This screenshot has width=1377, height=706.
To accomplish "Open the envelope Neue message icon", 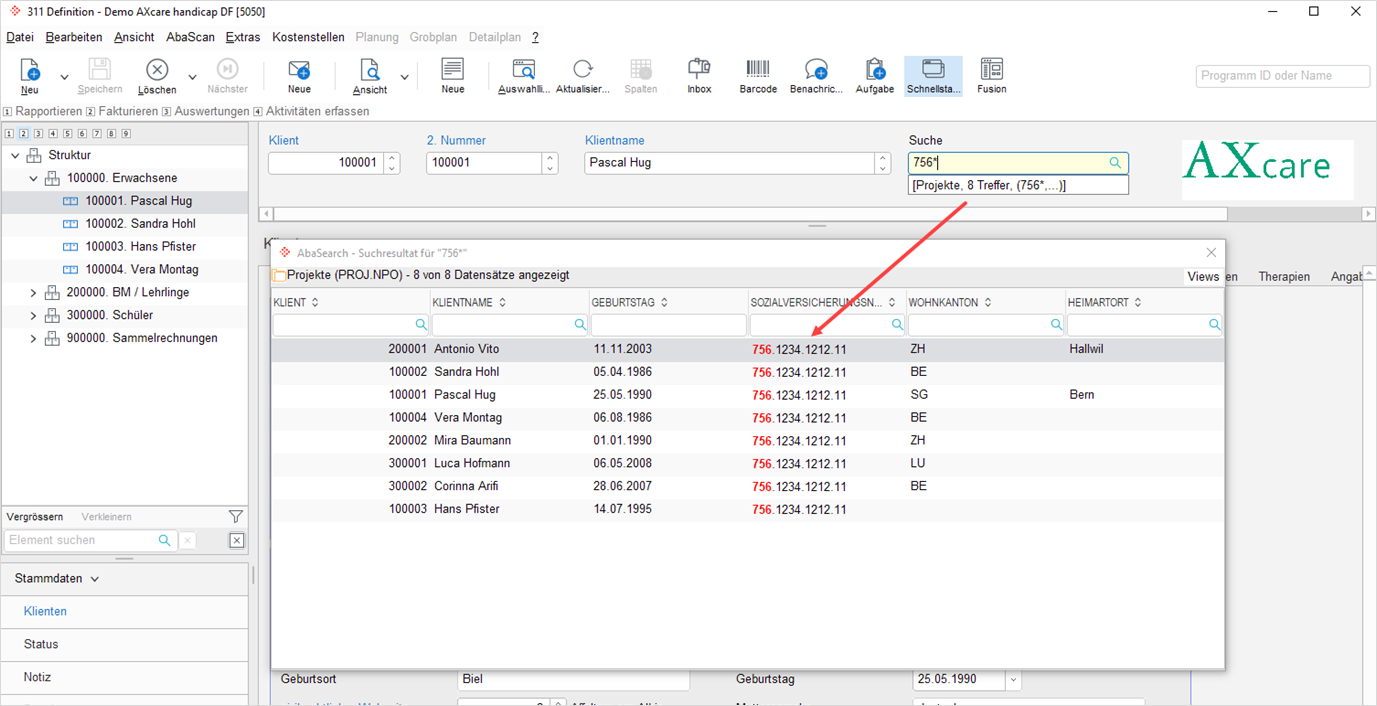I will (299, 70).
